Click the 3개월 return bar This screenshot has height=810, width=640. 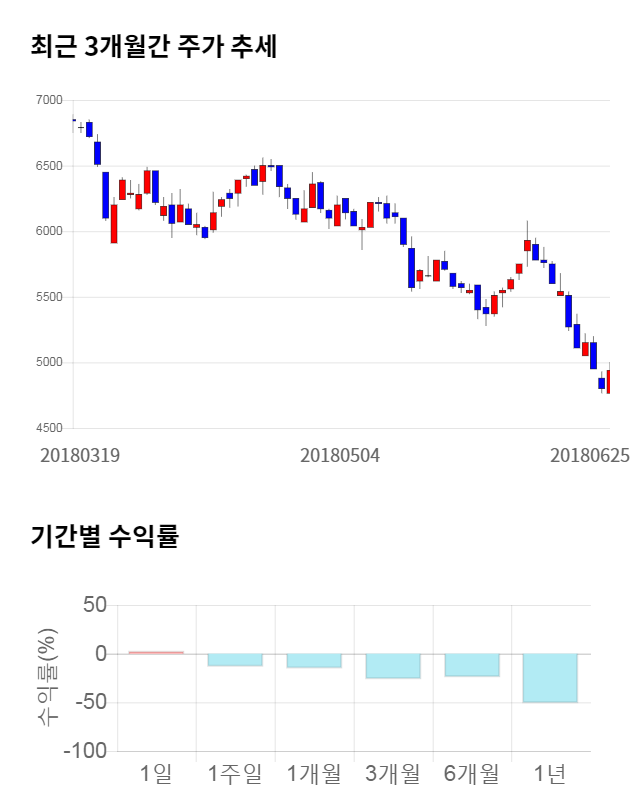pyautogui.click(x=392, y=666)
